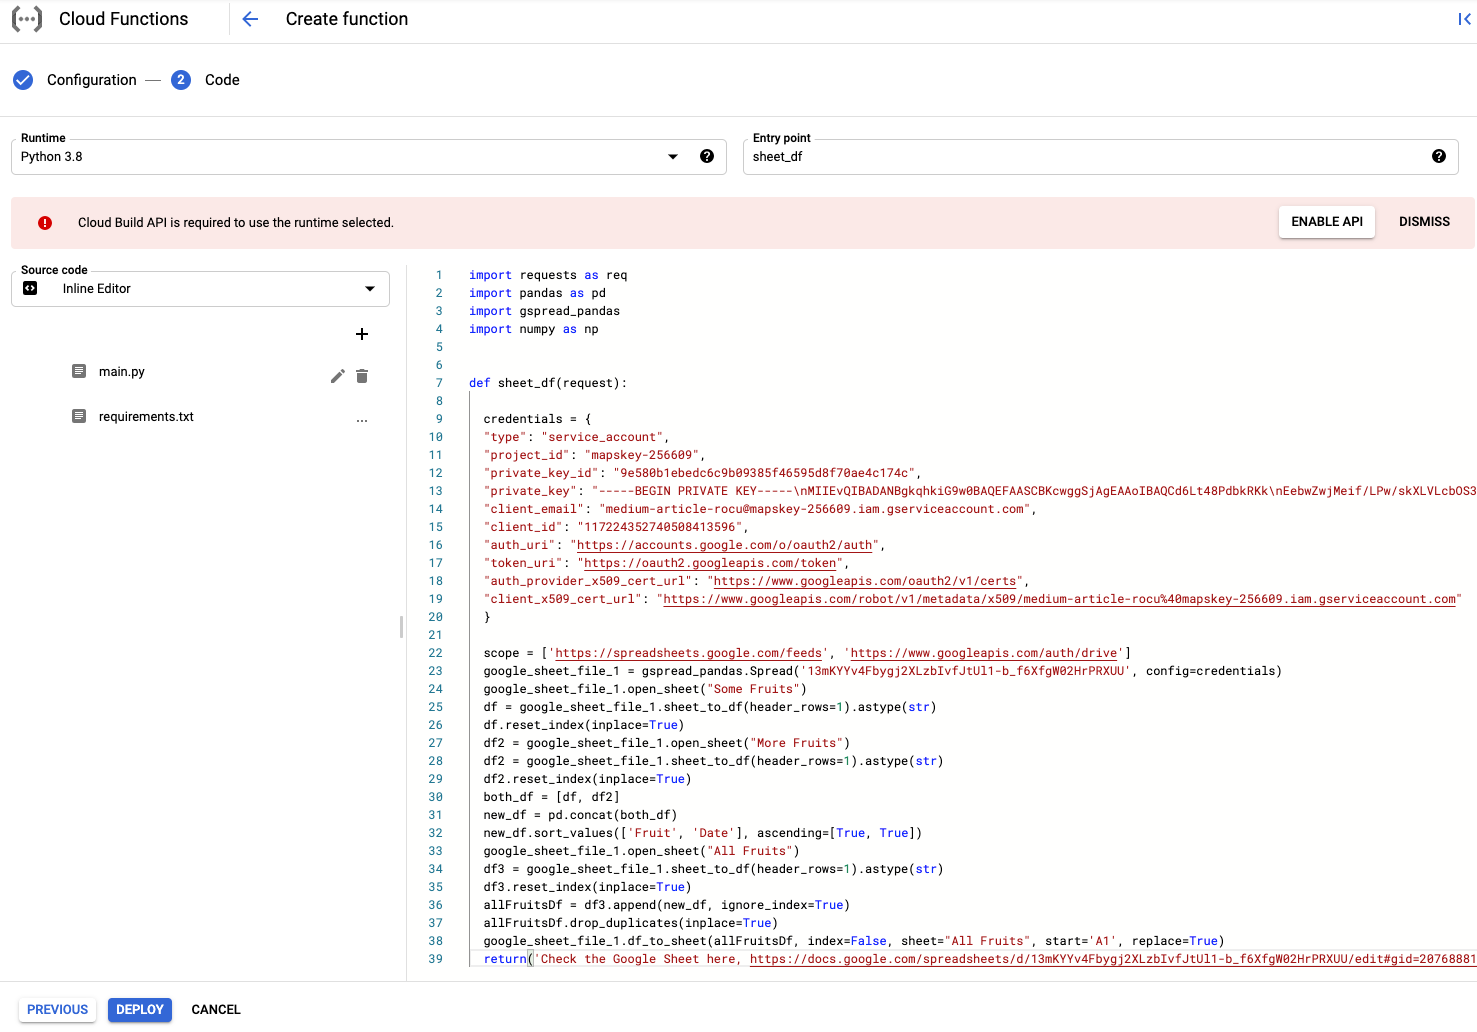Select the step 2 Code indicator
Screen dimensions: 1477x1032
(x=181, y=80)
